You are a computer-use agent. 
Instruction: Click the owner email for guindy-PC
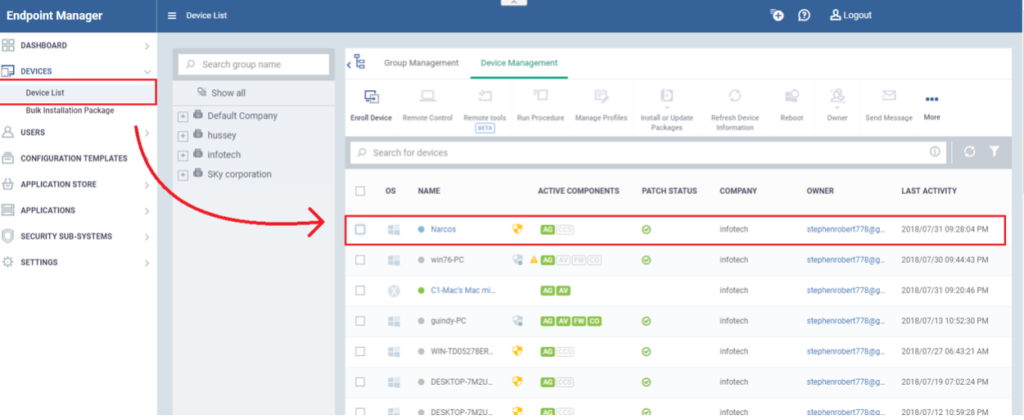(846, 321)
